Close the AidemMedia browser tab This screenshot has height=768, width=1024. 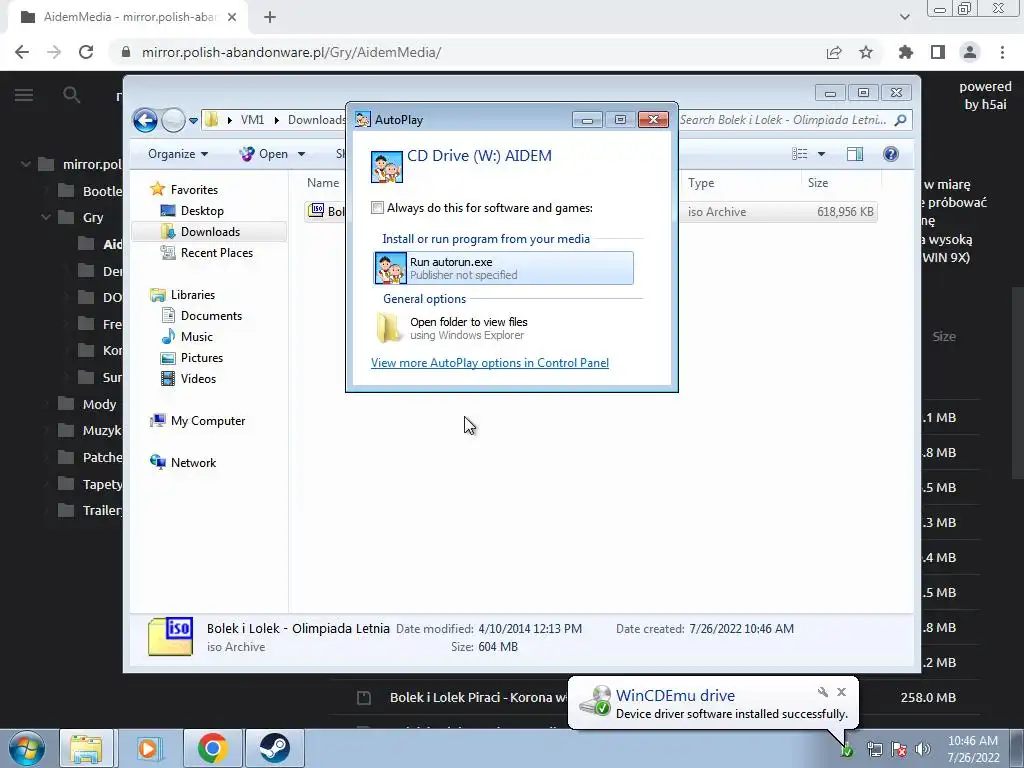(x=232, y=18)
